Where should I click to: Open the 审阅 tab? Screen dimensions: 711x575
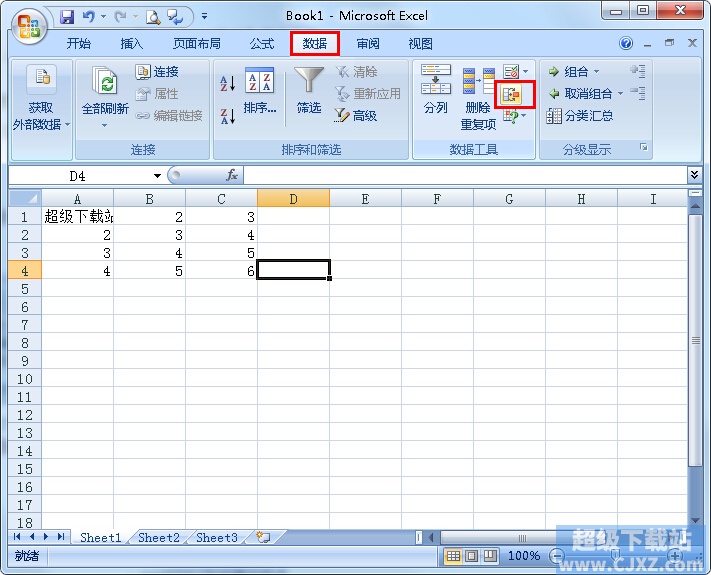[367, 44]
